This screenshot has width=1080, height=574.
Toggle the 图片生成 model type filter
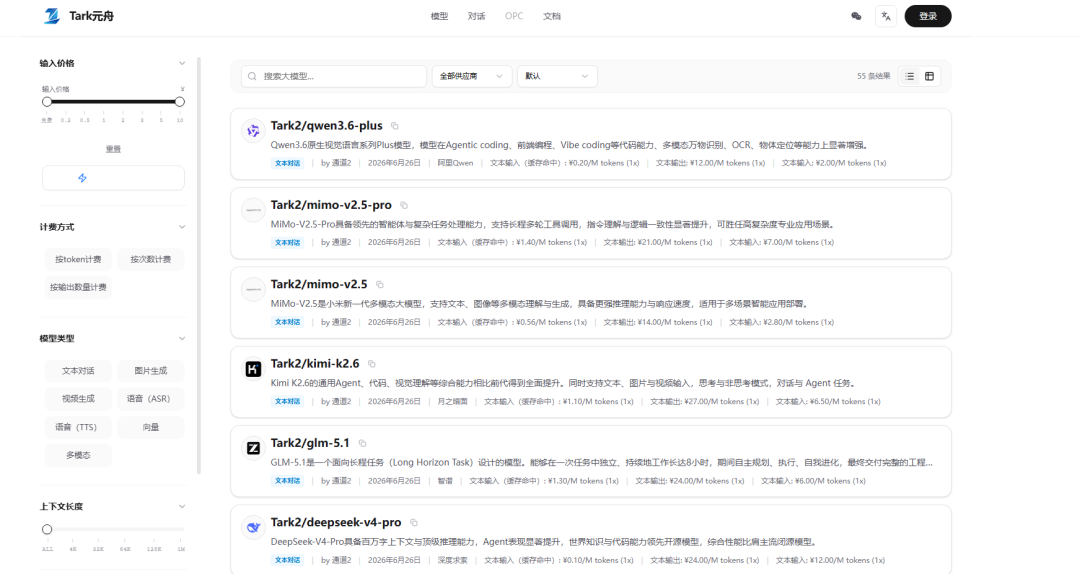pyautogui.click(x=151, y=371)
